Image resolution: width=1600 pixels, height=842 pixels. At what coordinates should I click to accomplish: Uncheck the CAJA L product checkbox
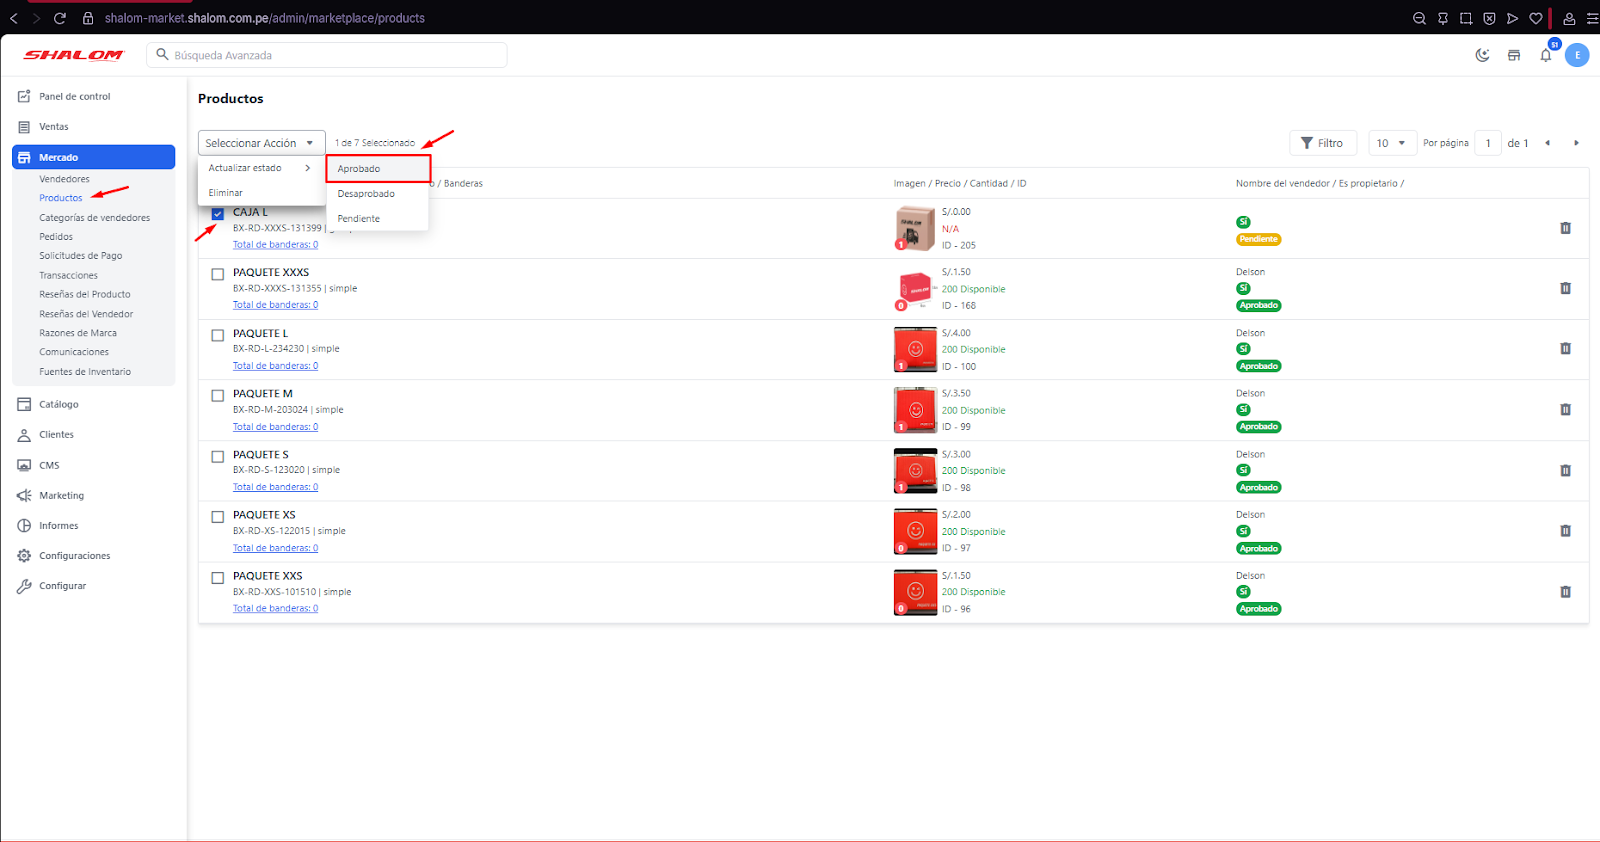coord(218,214)
